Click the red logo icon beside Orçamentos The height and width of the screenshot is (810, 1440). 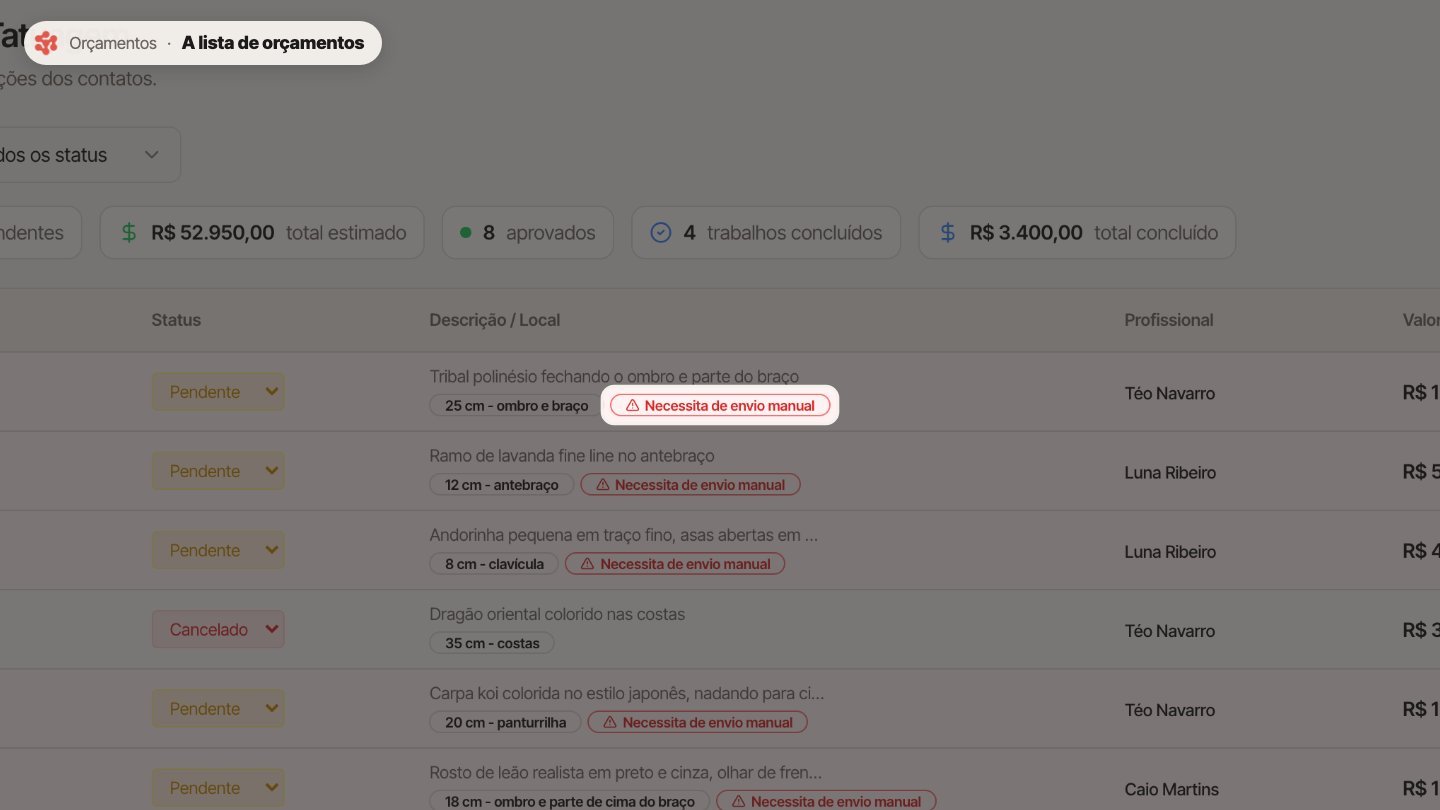[46, 43]
